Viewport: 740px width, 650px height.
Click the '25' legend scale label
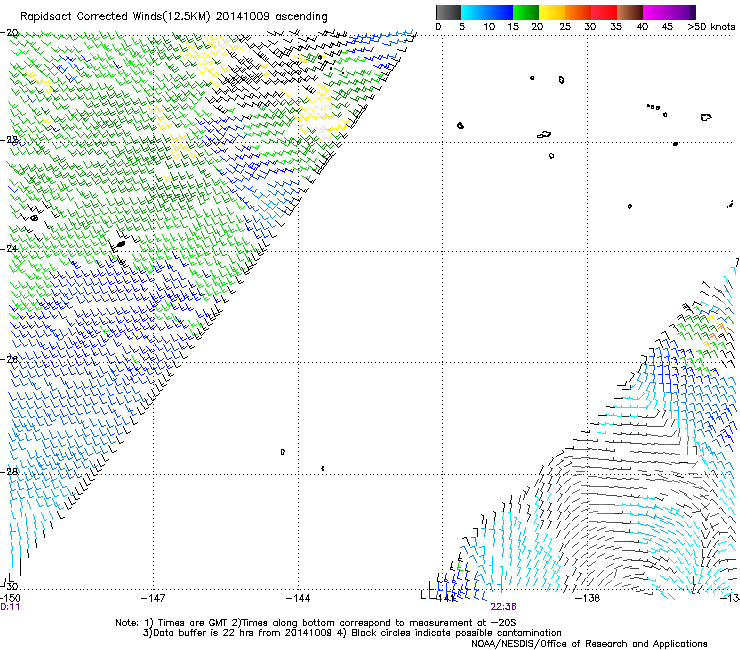coord(565,27)
